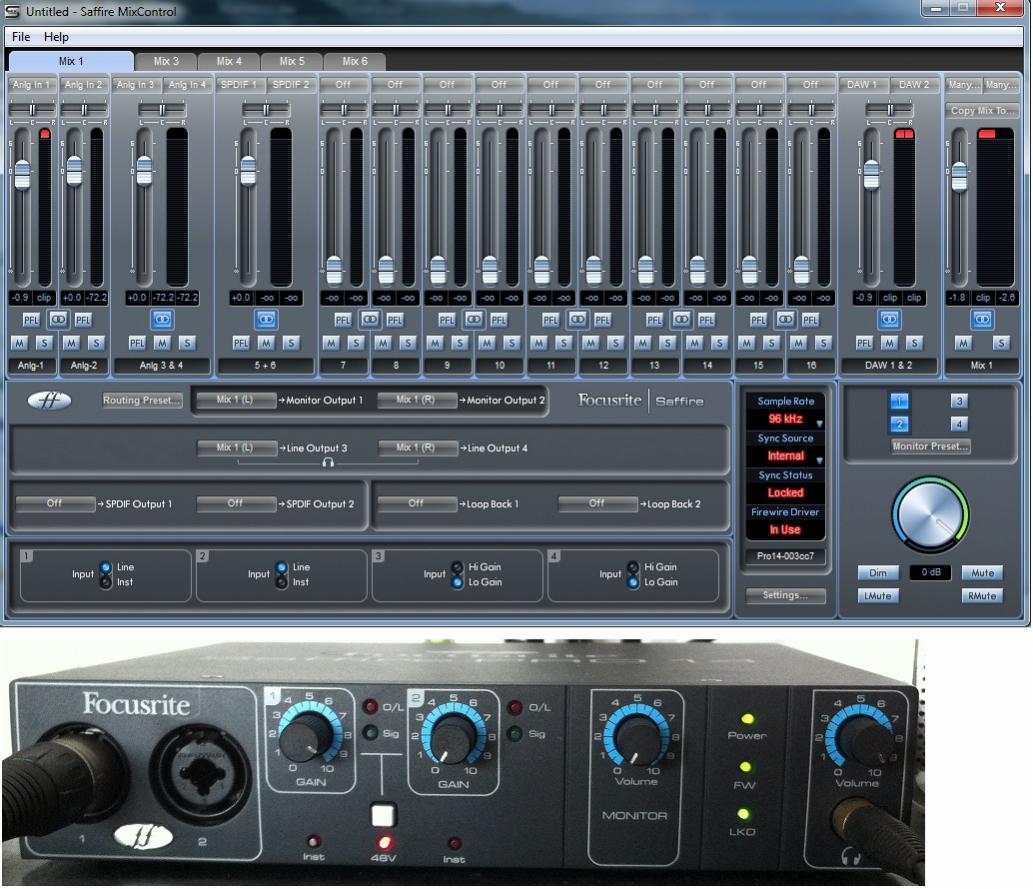Viewport: 1033px width, 889px height.
Task: Open the Monitor Output 1 source dropdown
Action: (236, 400)
